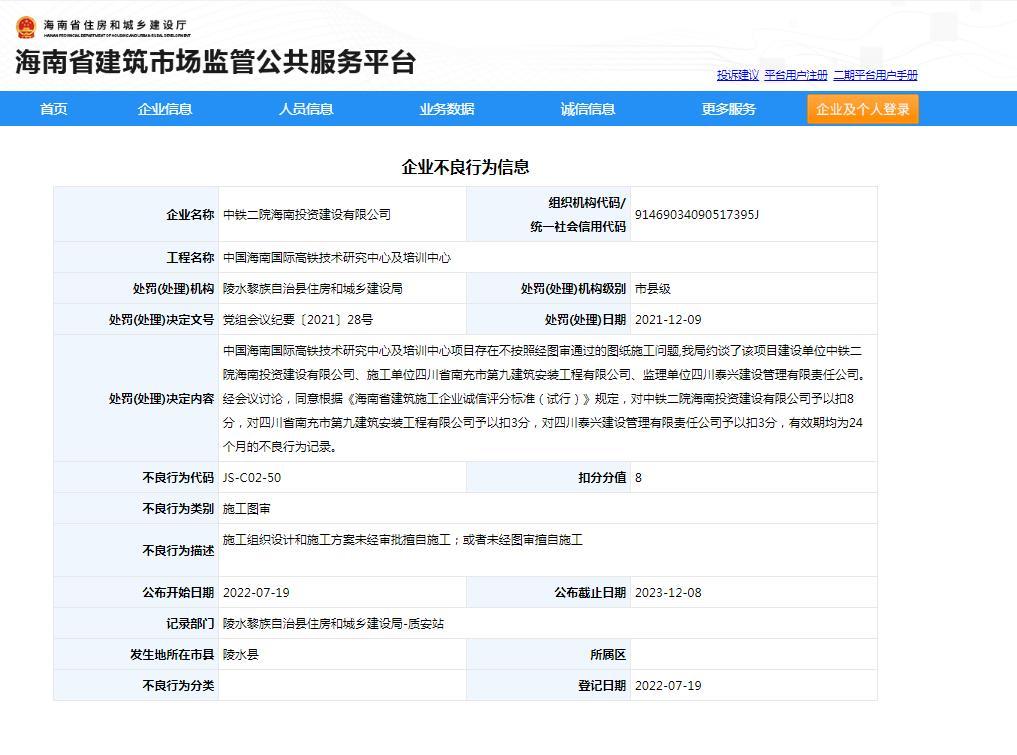This screenshot has width=1017, height=755.
Task: Open the 企业信息 menu
Action: click(x=165, y=109)
